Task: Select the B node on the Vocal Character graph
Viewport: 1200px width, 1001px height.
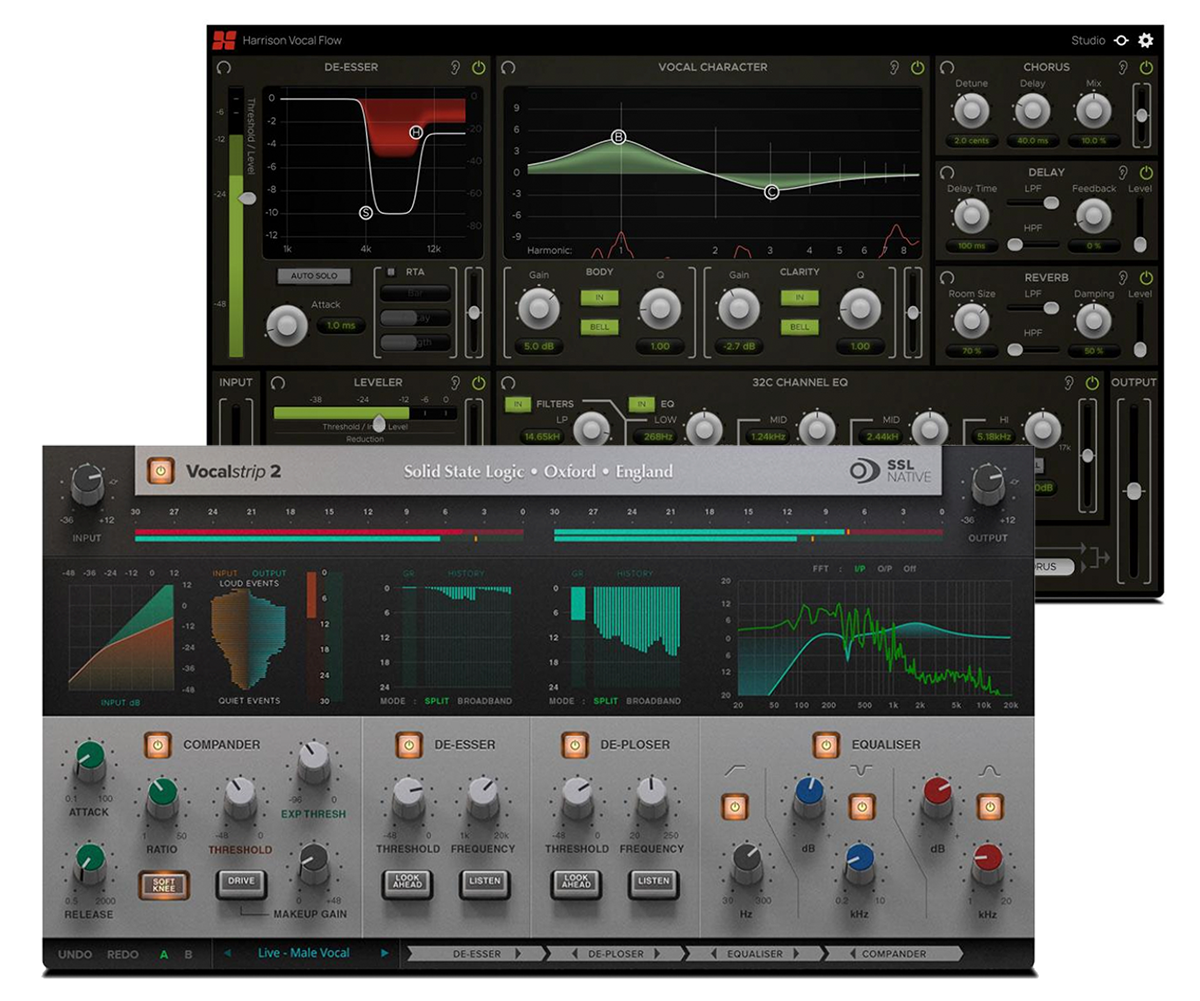Action: coord(619,137)
